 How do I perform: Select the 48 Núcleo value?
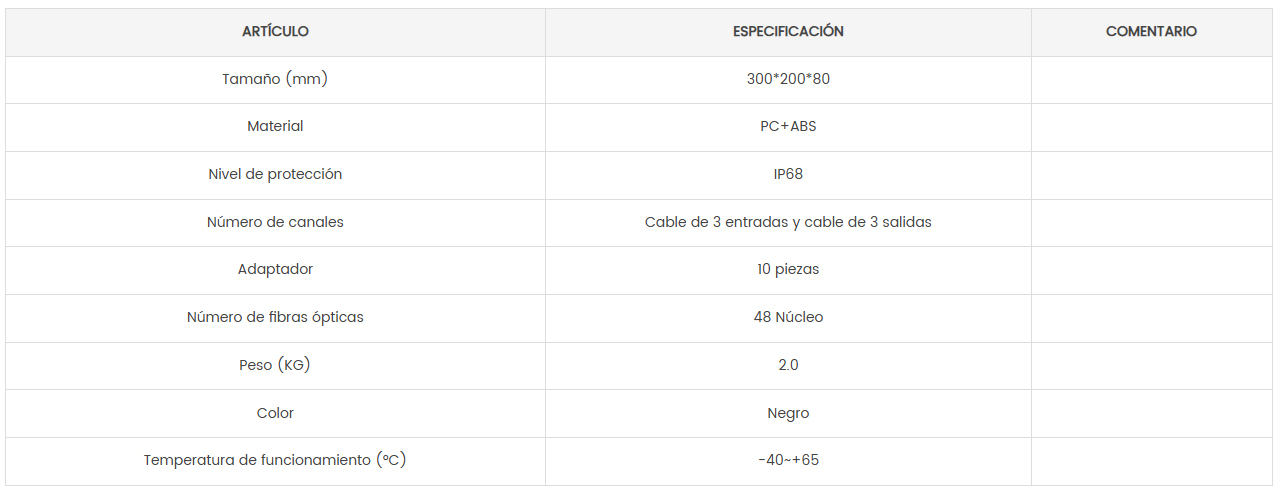[788, 317]
